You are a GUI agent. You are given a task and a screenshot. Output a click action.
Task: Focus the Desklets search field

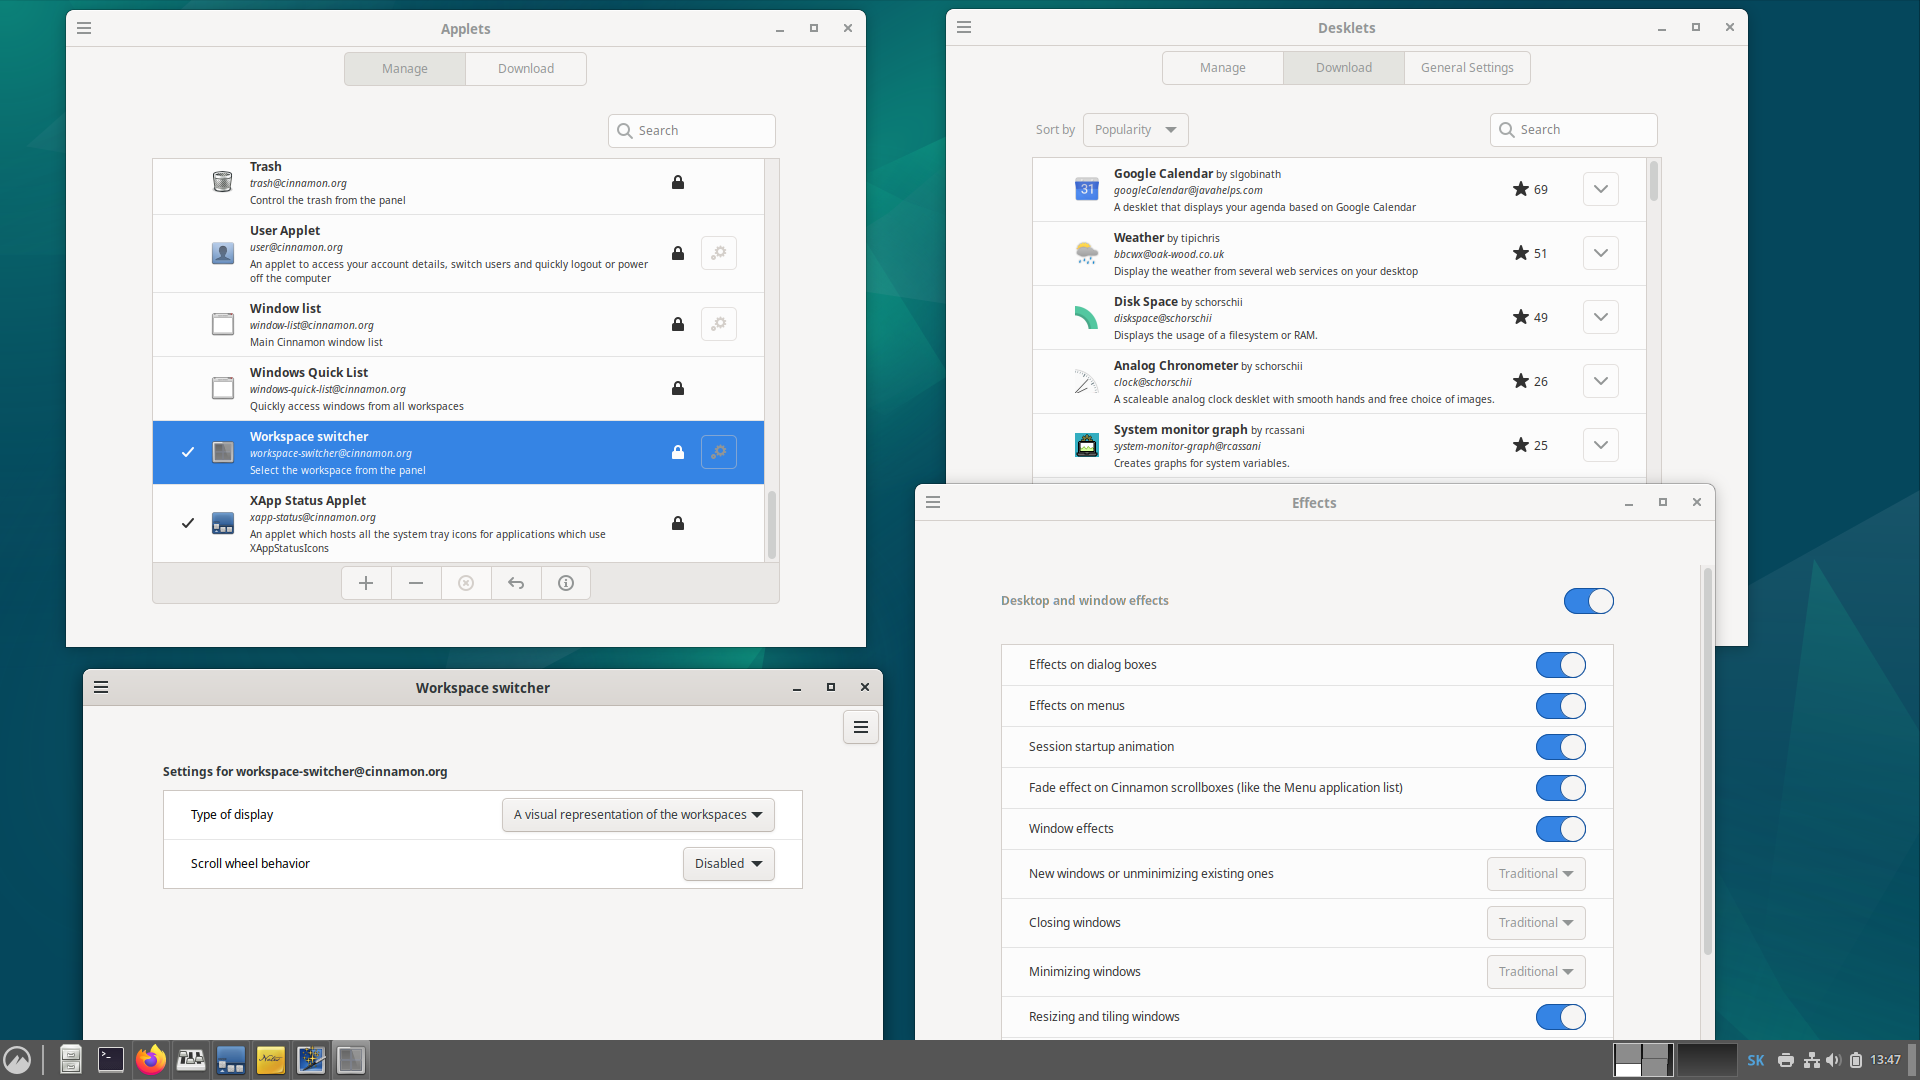(x=1574, y=130)
